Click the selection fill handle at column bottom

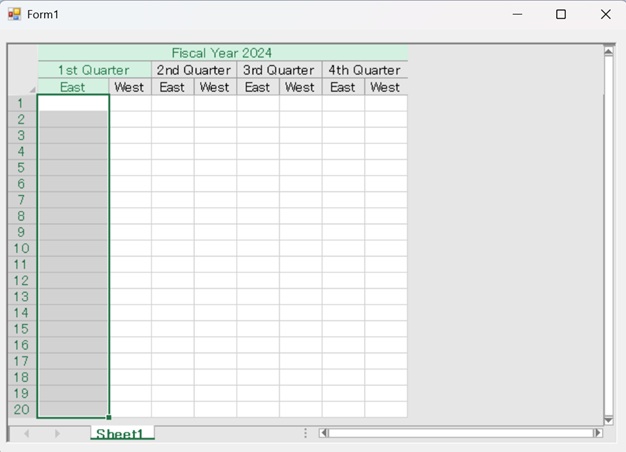tap(109, 417)
